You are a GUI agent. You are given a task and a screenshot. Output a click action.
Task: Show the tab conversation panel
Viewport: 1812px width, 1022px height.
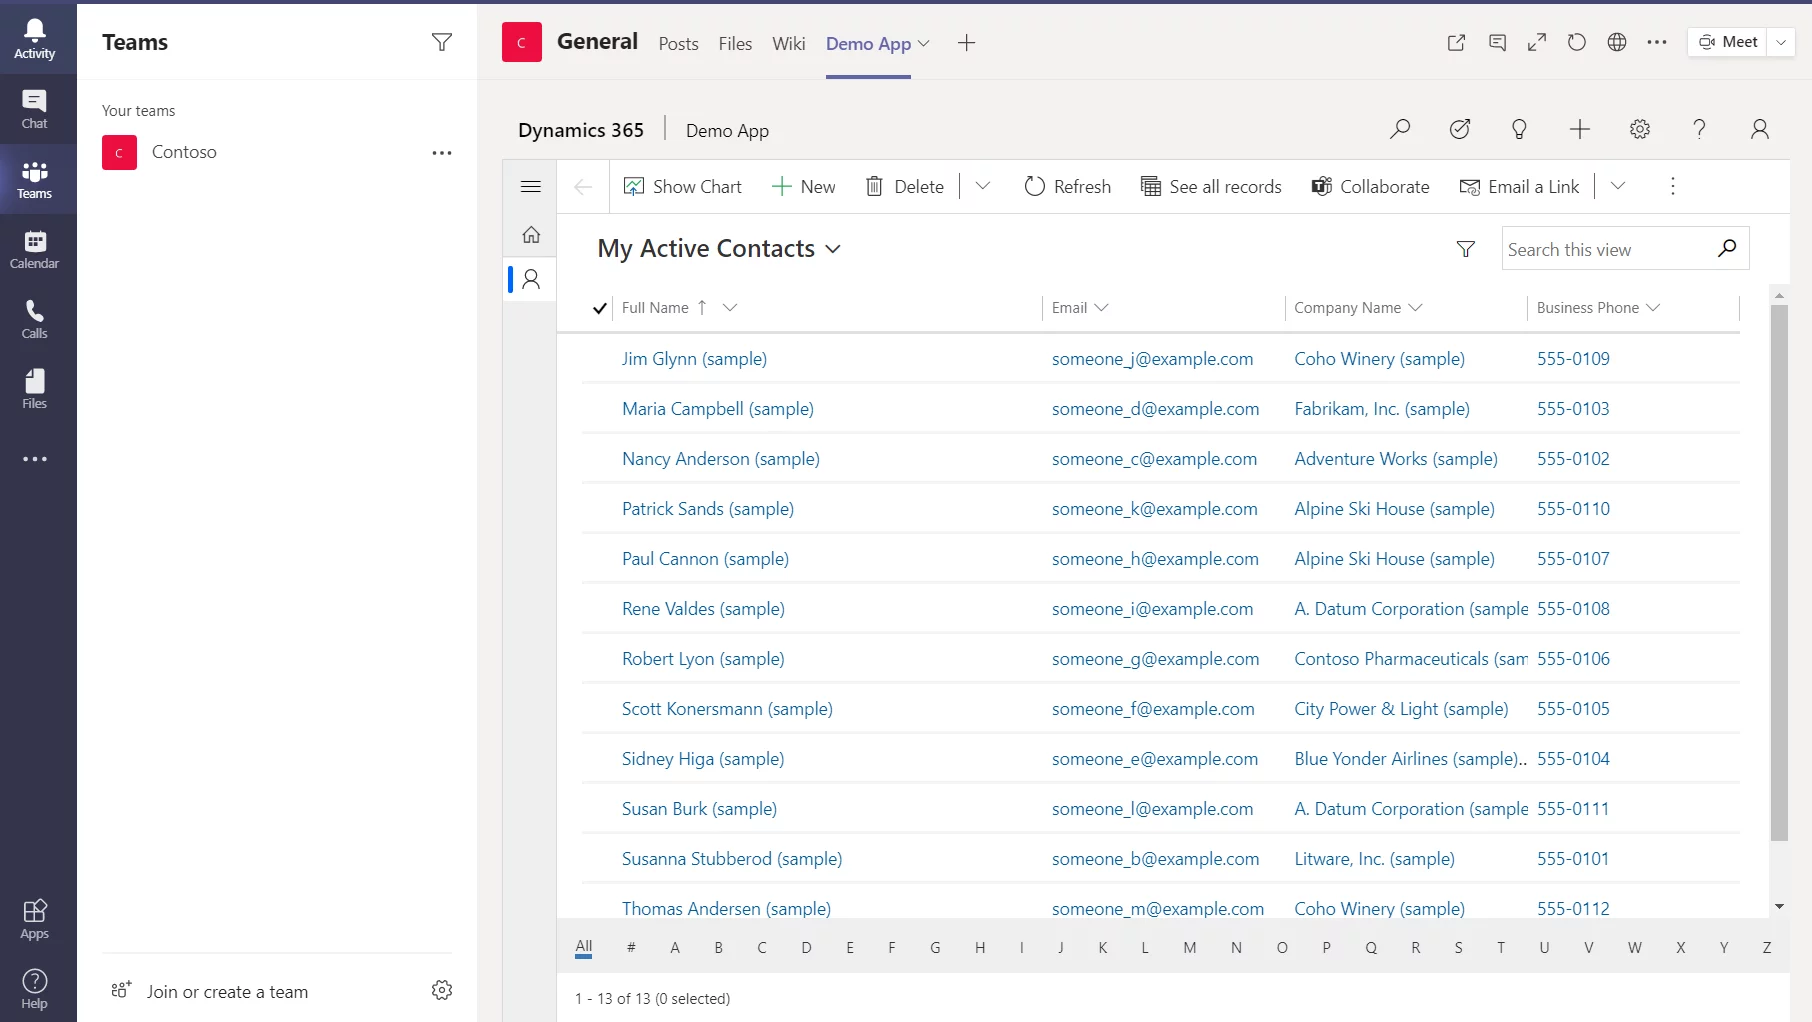coord(1497,42)
